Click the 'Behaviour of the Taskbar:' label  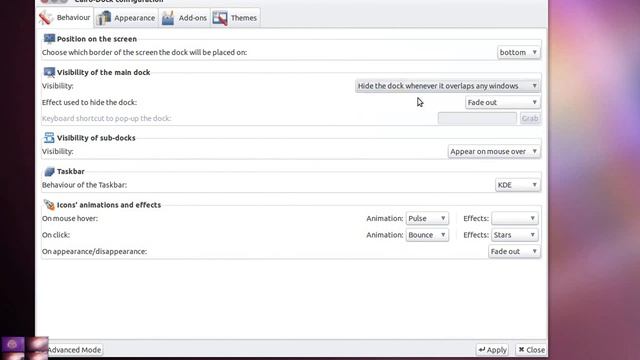(x=84, y=185)
